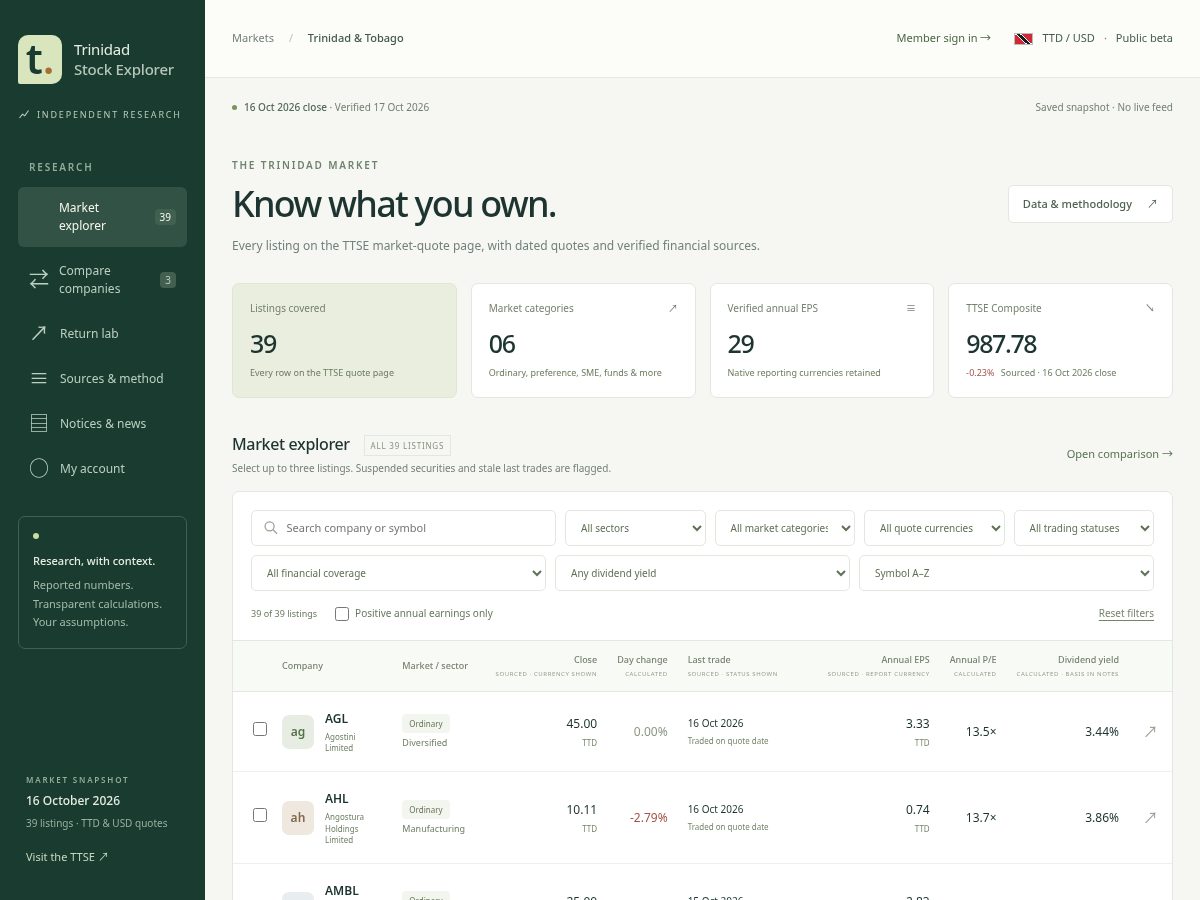Click the Trinidad & Tobago breadcrumb
The image size is (1200, 900).
coord(356,38)
